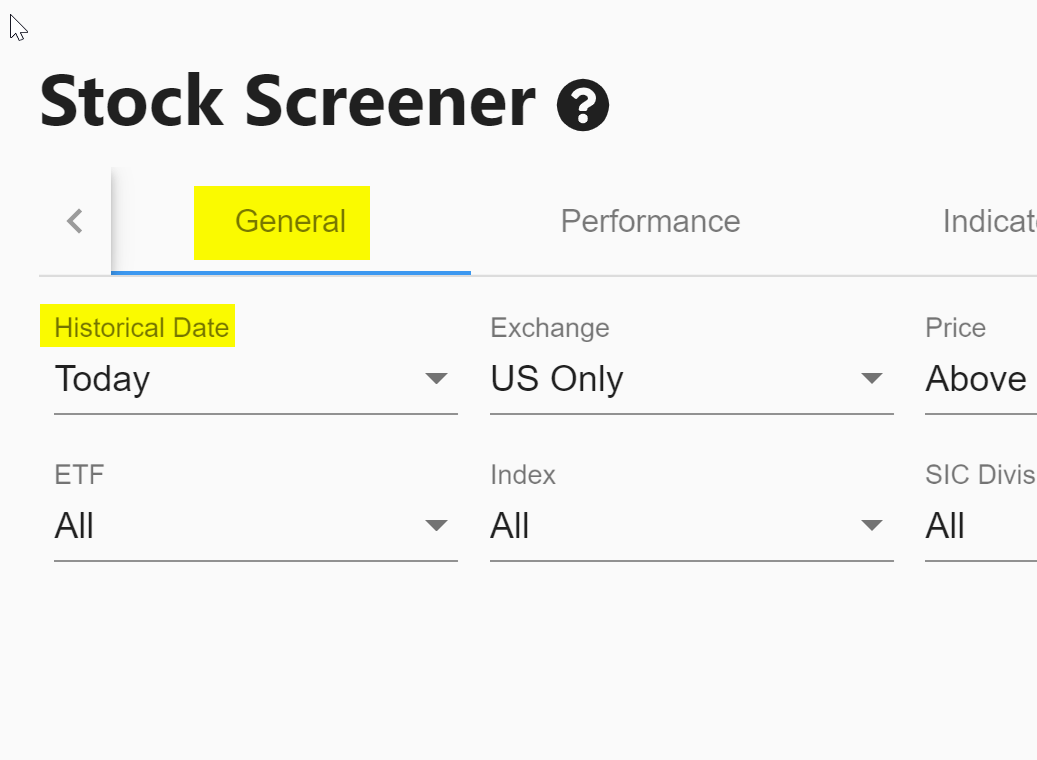Click the ETF dropdown arrow
This screenshot has width=1037, height=760.
tap(436, 526)
